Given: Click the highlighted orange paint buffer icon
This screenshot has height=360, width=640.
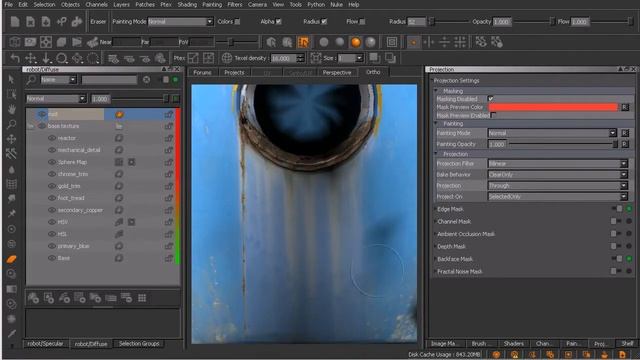Looking at the screenshot, I should (303, 42).
